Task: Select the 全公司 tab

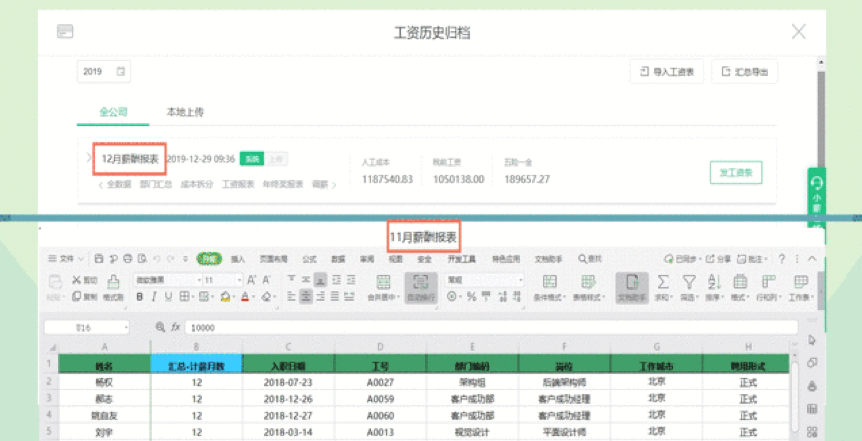Action: coord(113,112)
